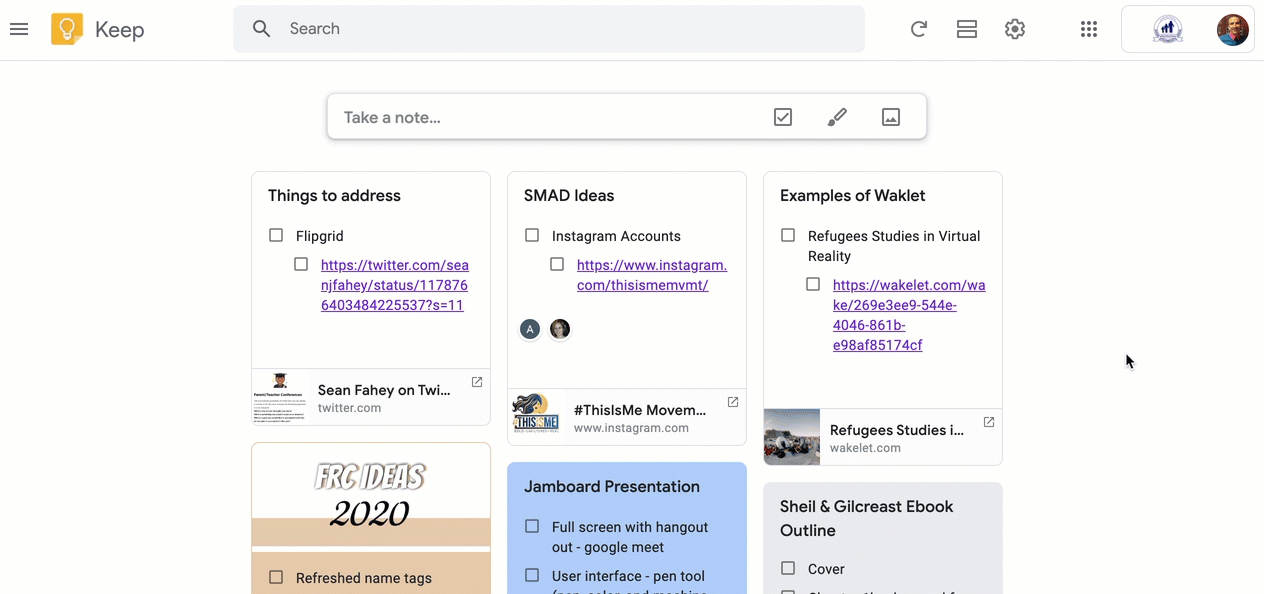Image resolution: width=1264 pixels, height=594 pixels.
Task: Create a new list note
Action: 783,117
